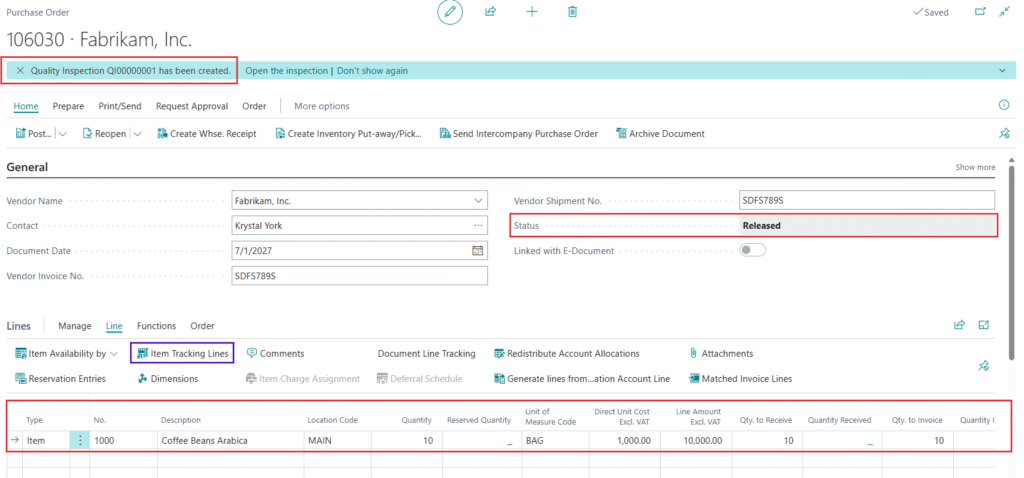1024x478 pixels.
Task: Toggle Linked with E-Document switch
Action: pos(752,250)
